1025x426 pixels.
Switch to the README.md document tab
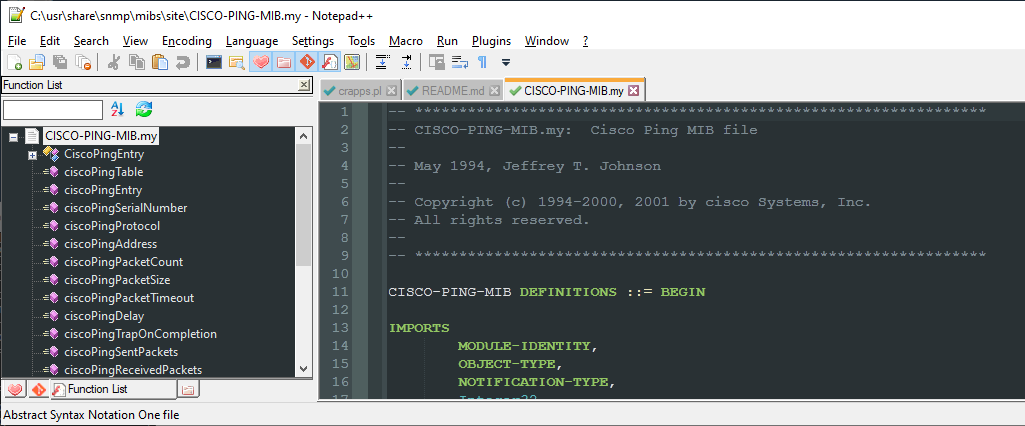pyautogui.click(x=453, y=91)
